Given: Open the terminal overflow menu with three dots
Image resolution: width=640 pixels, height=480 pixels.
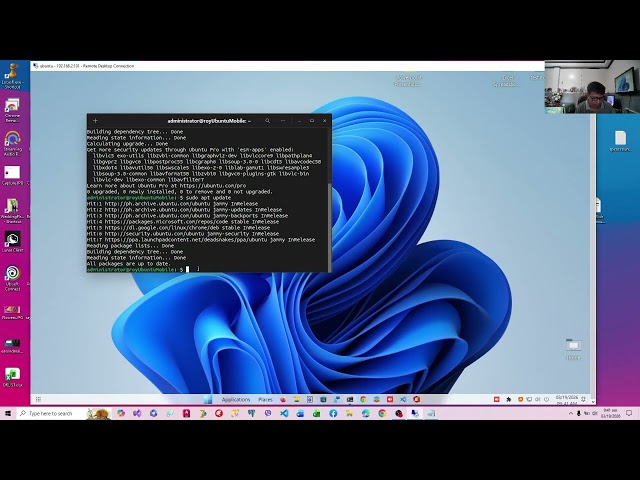Looking at the screenshot, I should [x=283, y=121].
